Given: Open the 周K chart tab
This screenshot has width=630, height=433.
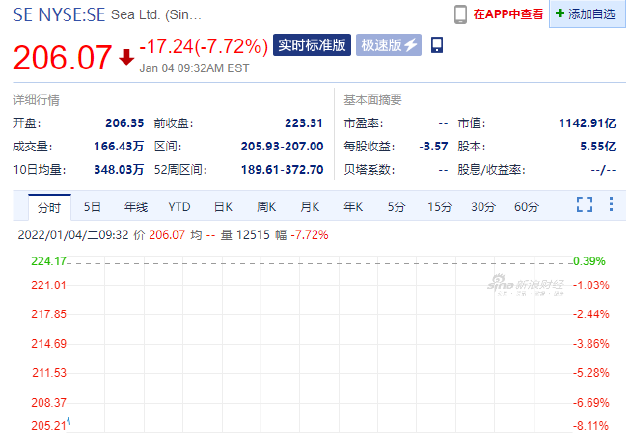Looking at the screenshot, I should (x=266, y=207).
